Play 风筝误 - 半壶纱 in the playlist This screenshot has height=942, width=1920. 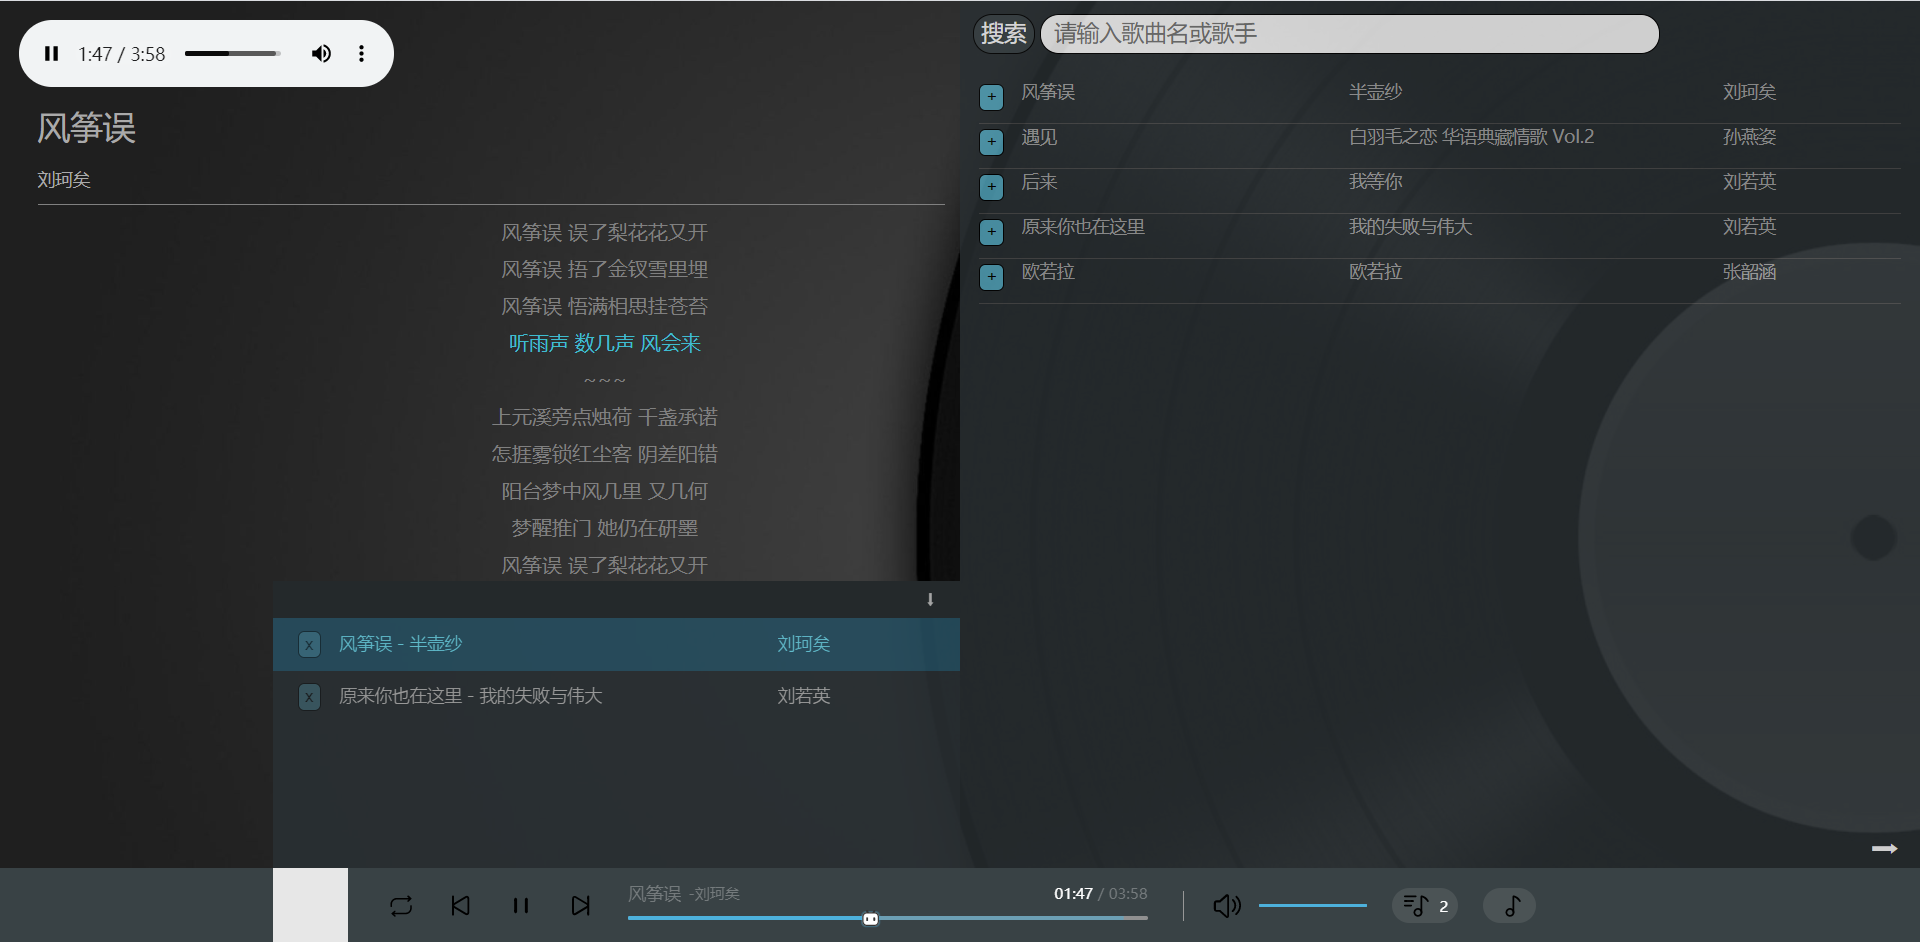(400, 644)
